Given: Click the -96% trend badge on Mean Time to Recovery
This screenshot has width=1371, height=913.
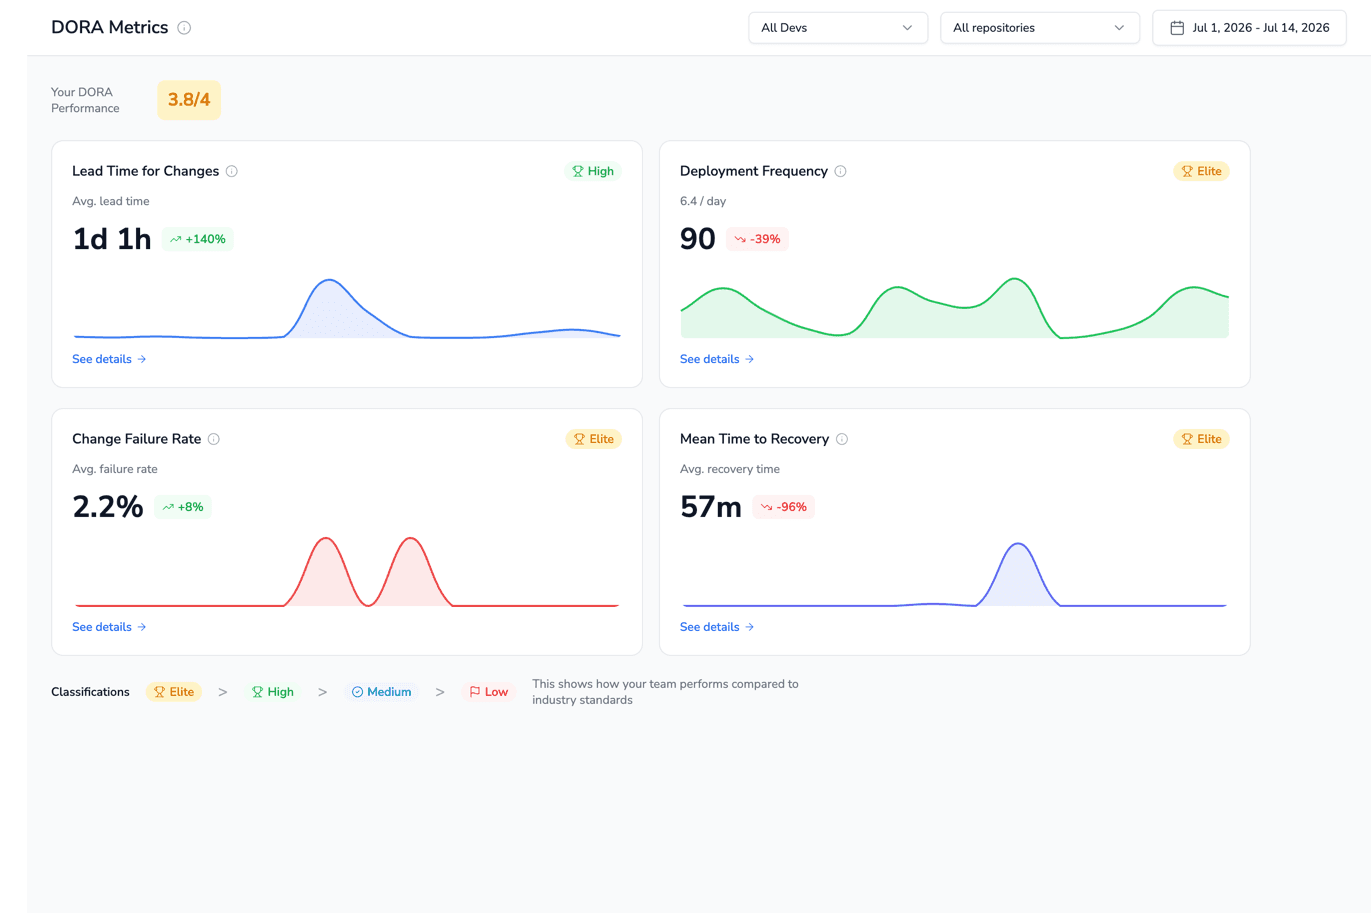Looking at the screenshot, I should click(784, 507).
